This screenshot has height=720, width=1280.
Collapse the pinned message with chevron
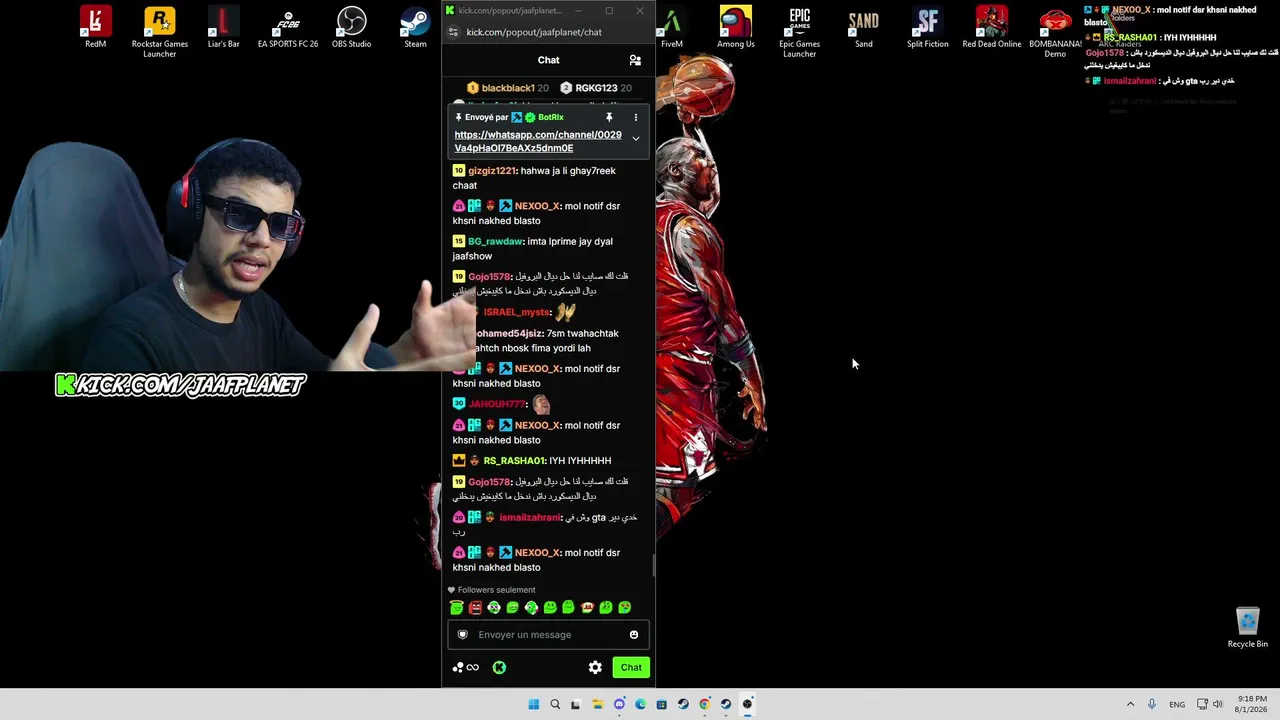tap(635, 138)
